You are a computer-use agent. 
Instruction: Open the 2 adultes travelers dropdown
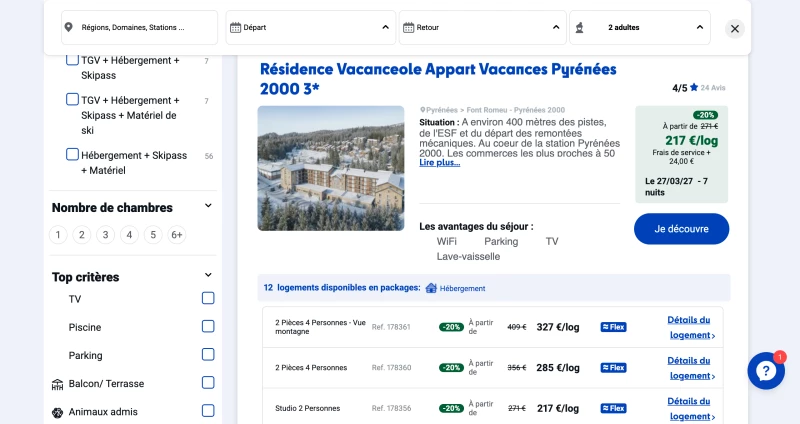click(640, 28)
